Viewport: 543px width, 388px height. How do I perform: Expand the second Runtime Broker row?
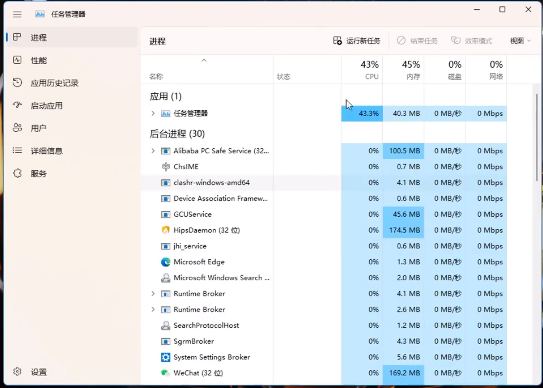point(153,309)
